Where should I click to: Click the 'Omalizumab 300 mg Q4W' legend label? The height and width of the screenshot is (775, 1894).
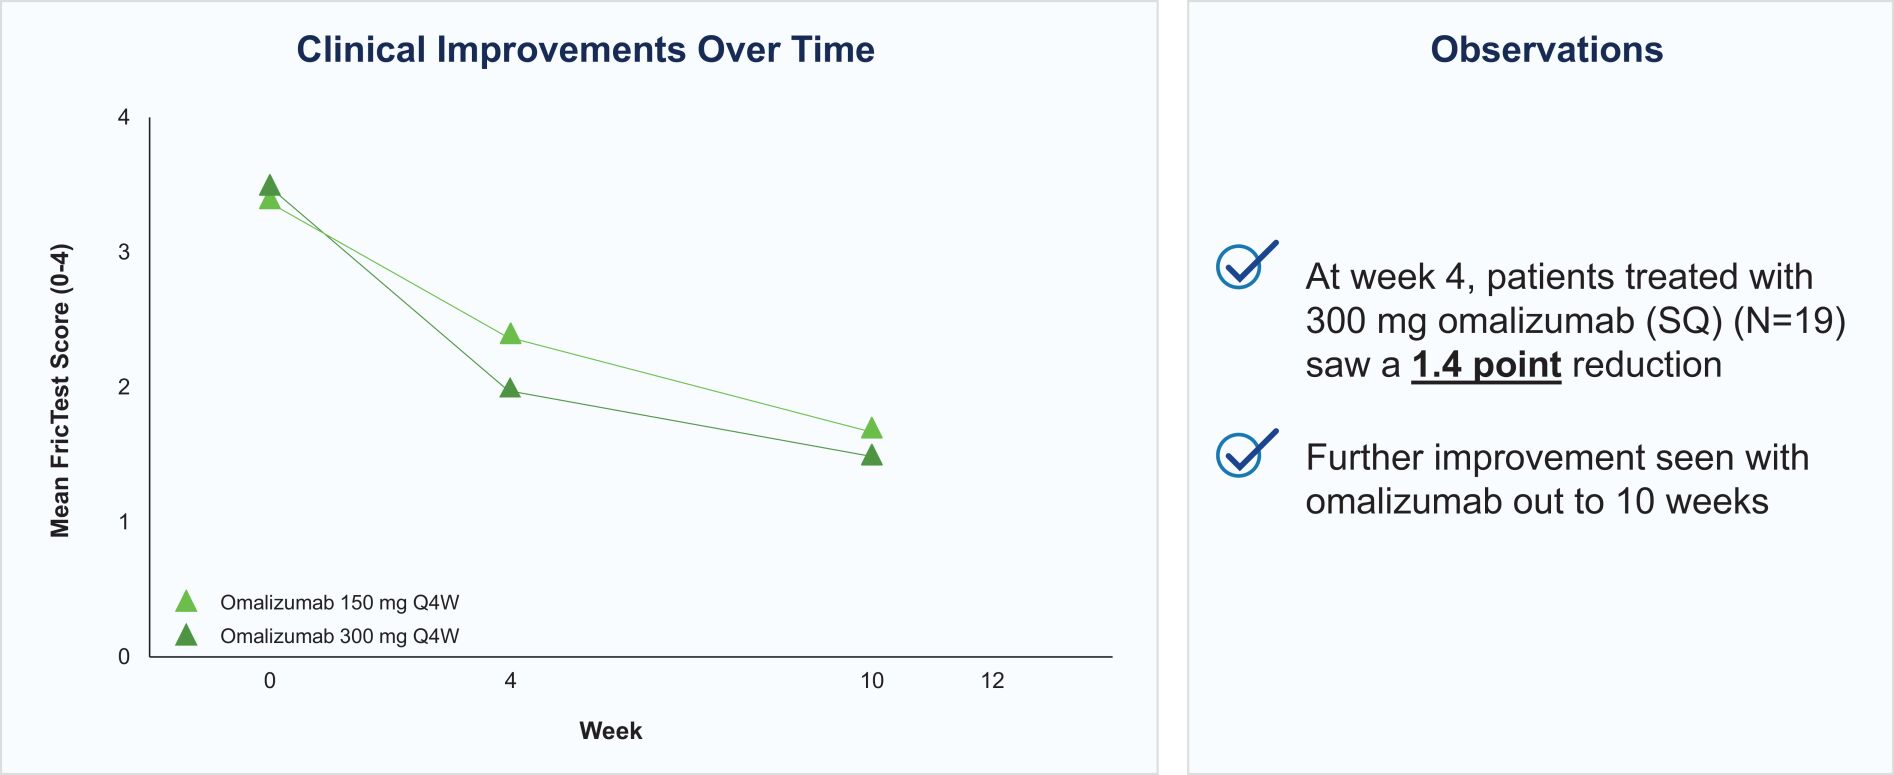click(x=339, y=637)
